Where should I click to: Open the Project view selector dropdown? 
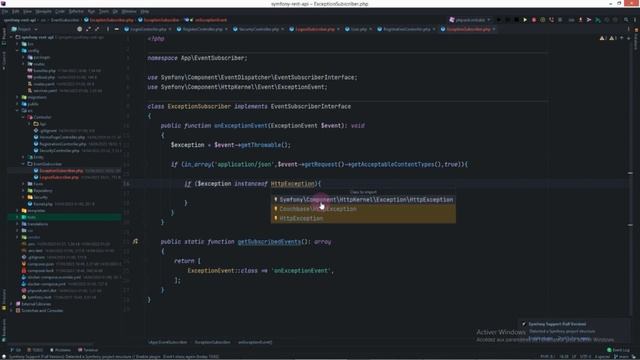(24, 29)
